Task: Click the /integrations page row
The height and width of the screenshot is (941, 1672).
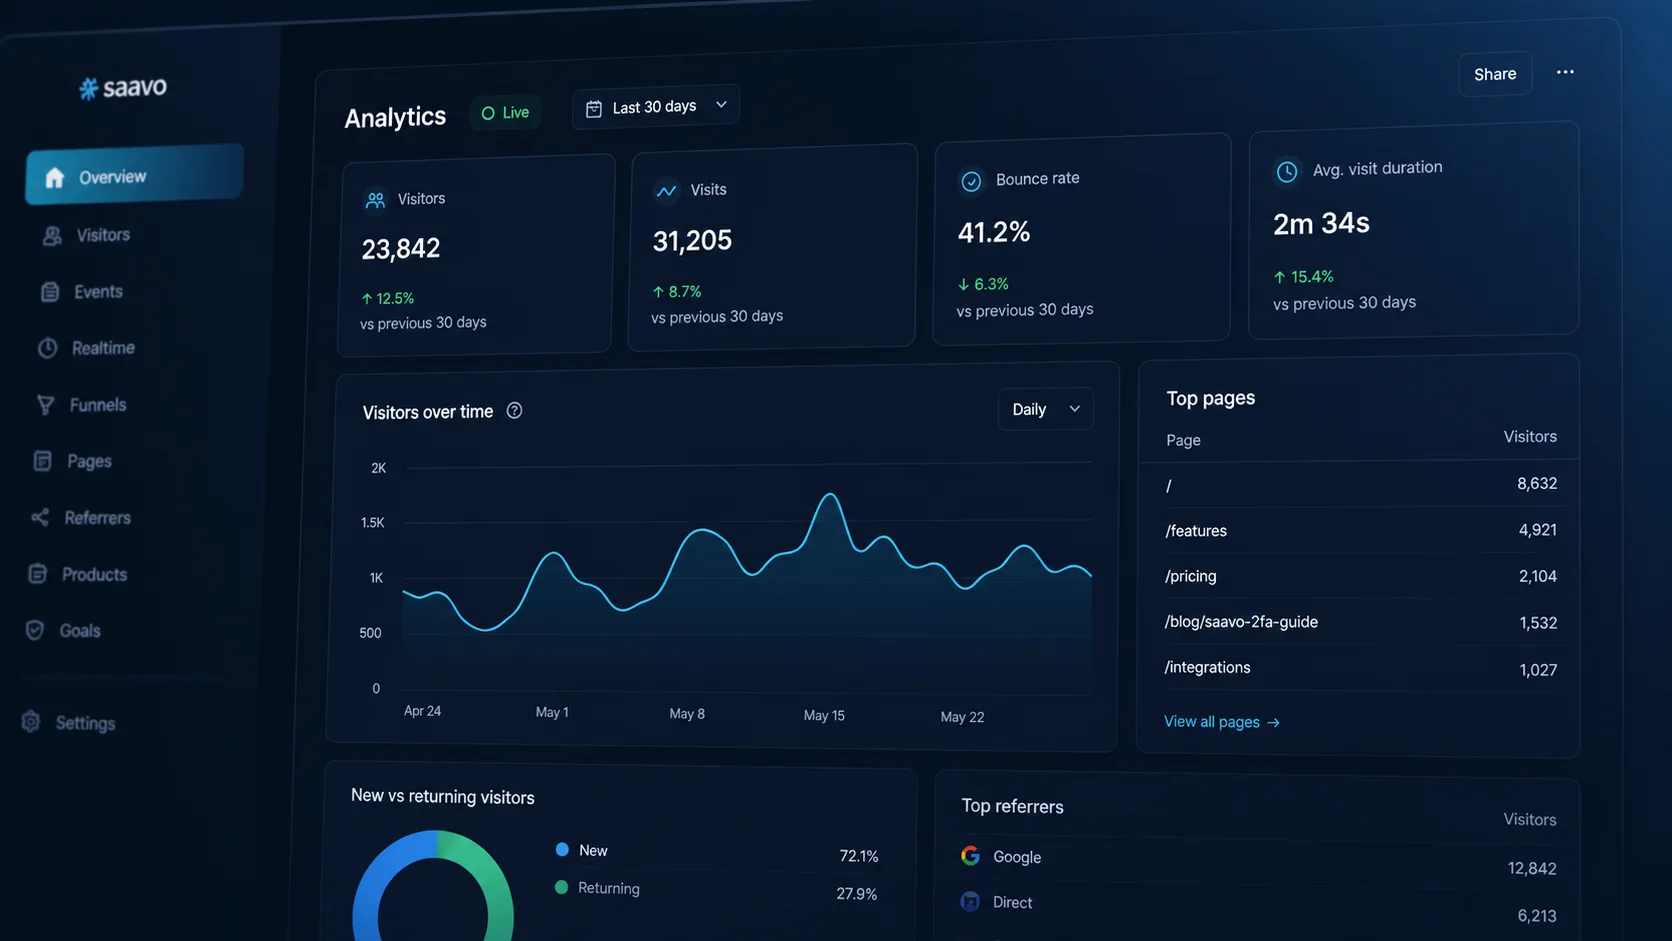Action: 1360,668
